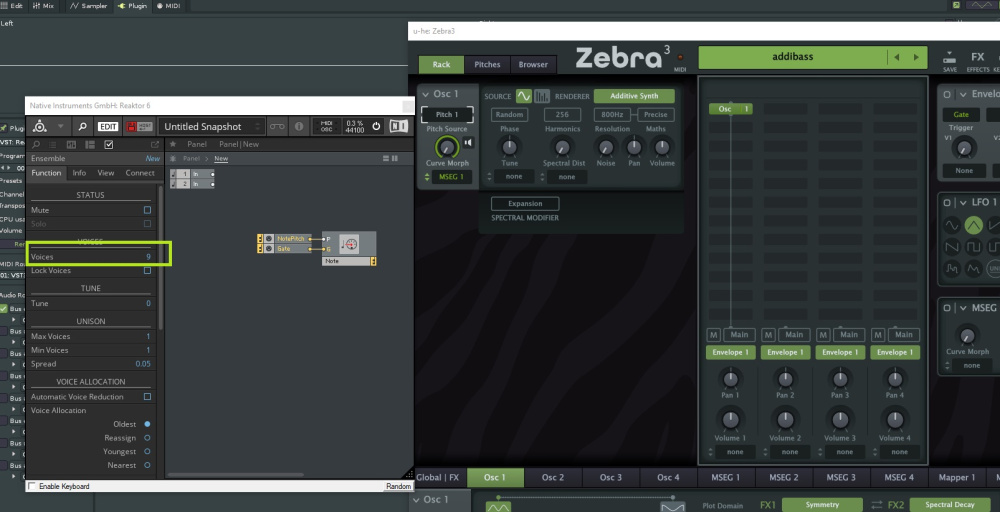Viewport: 1000px width, 512px height.
Task: Switch to the Function properties tab
Action: tap(47, 173)
